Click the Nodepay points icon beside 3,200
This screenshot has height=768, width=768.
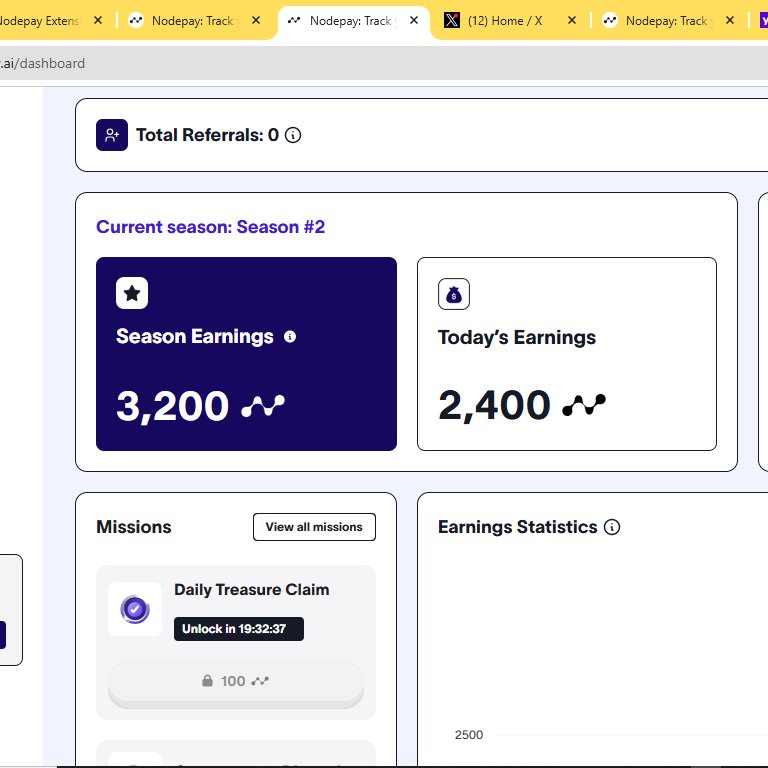(263, 406)
